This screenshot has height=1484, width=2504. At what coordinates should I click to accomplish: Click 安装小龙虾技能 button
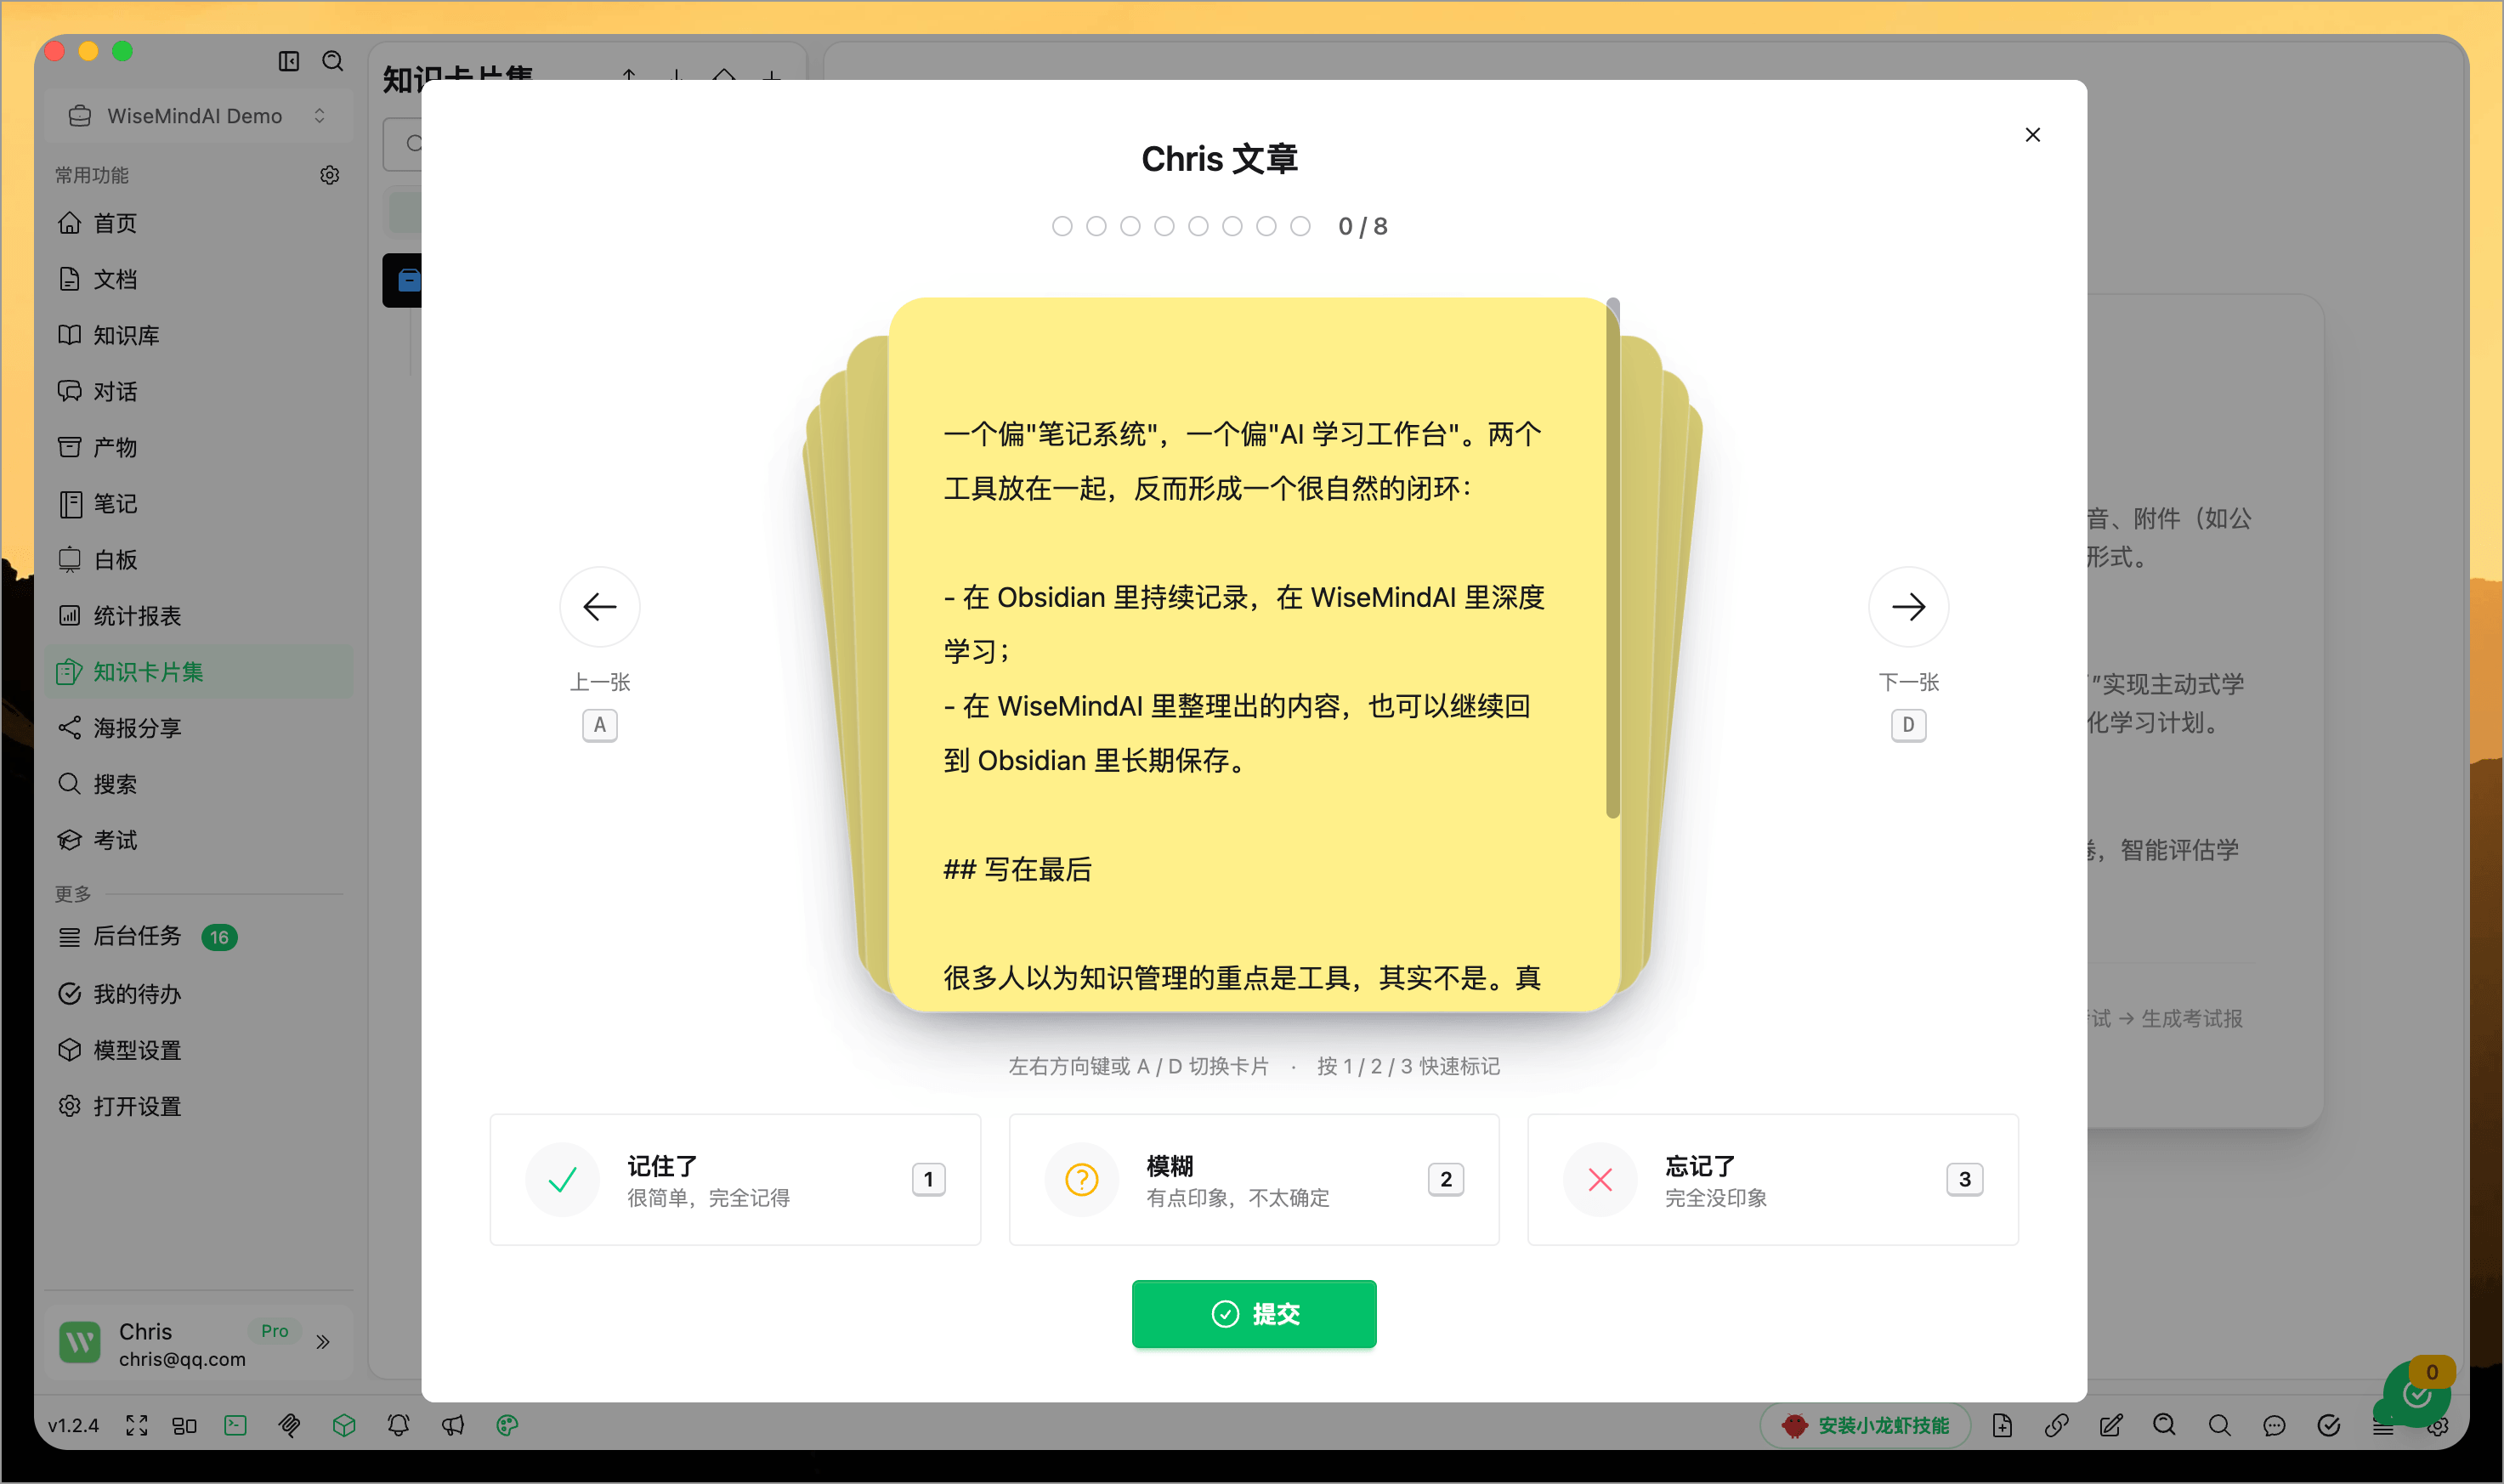point(1865,1425)
